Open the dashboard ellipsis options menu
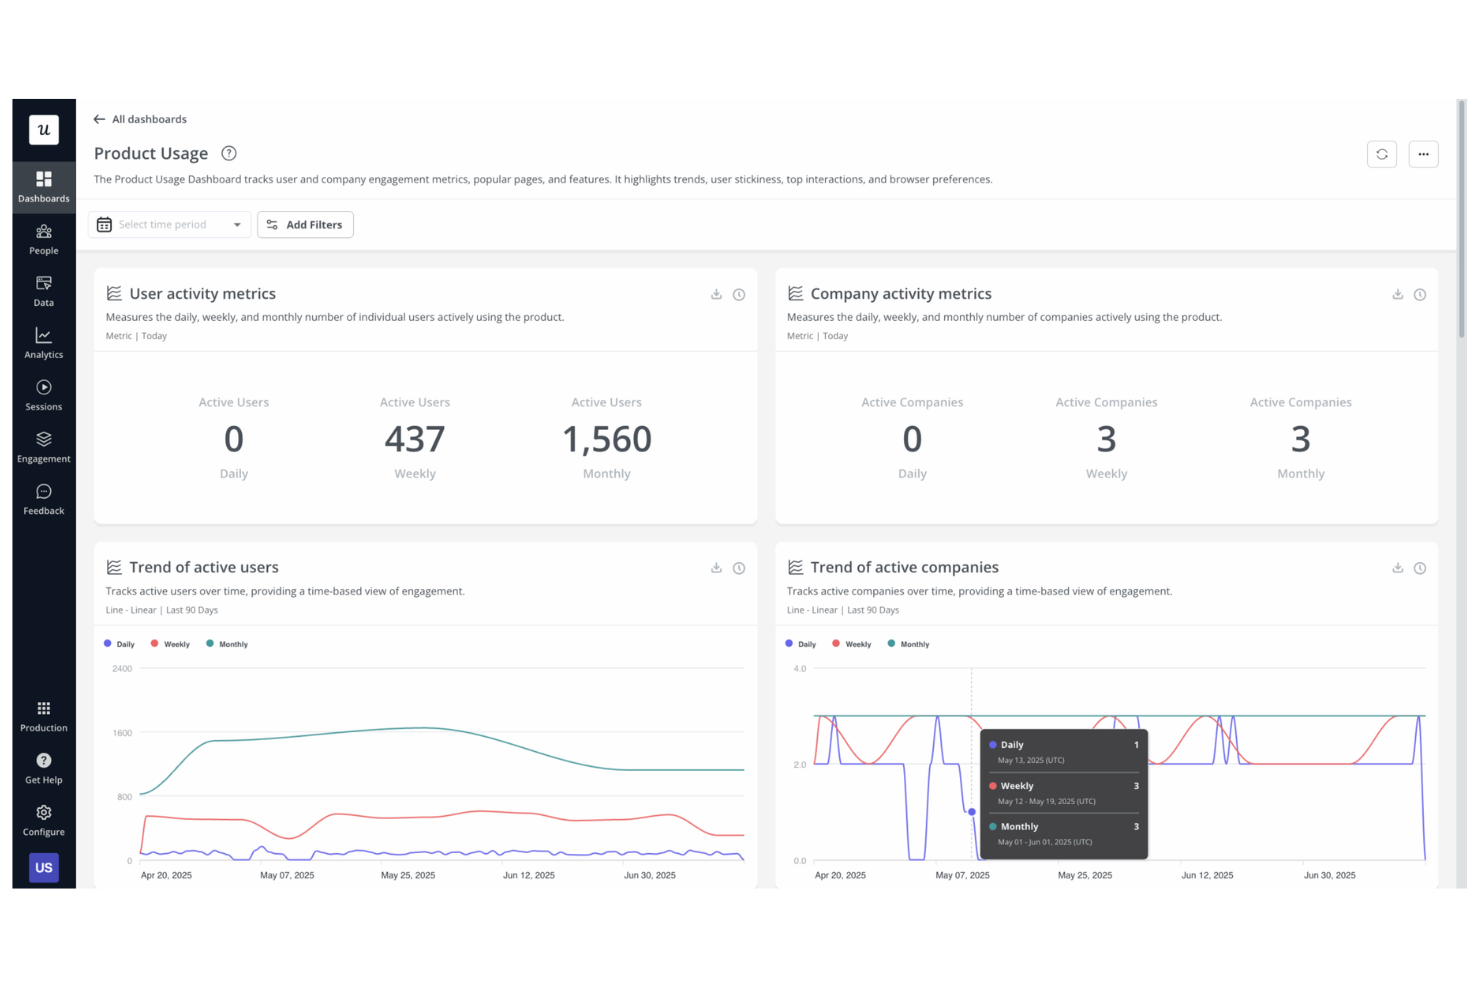The width and height of the screenshot is (1480, 987). click(1423, 154)
